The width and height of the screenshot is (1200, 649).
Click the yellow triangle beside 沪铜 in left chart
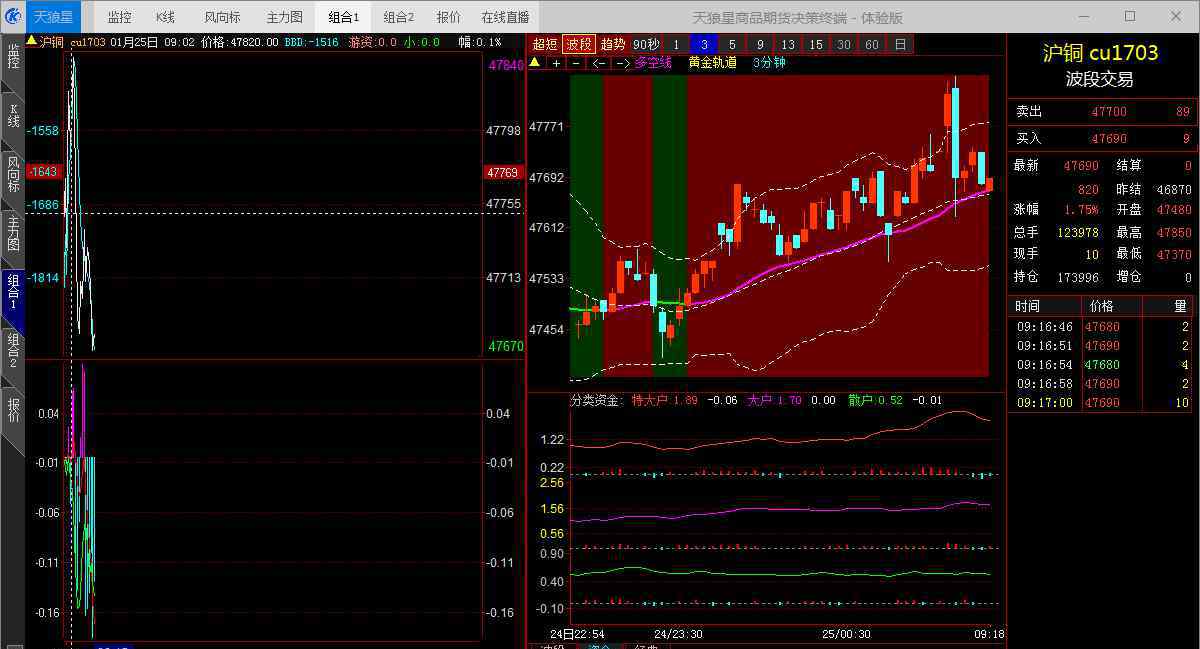(32, 41)
